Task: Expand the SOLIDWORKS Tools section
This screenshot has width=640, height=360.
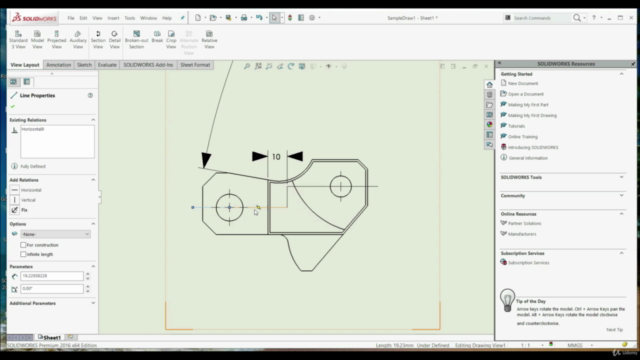Action: 622,177
